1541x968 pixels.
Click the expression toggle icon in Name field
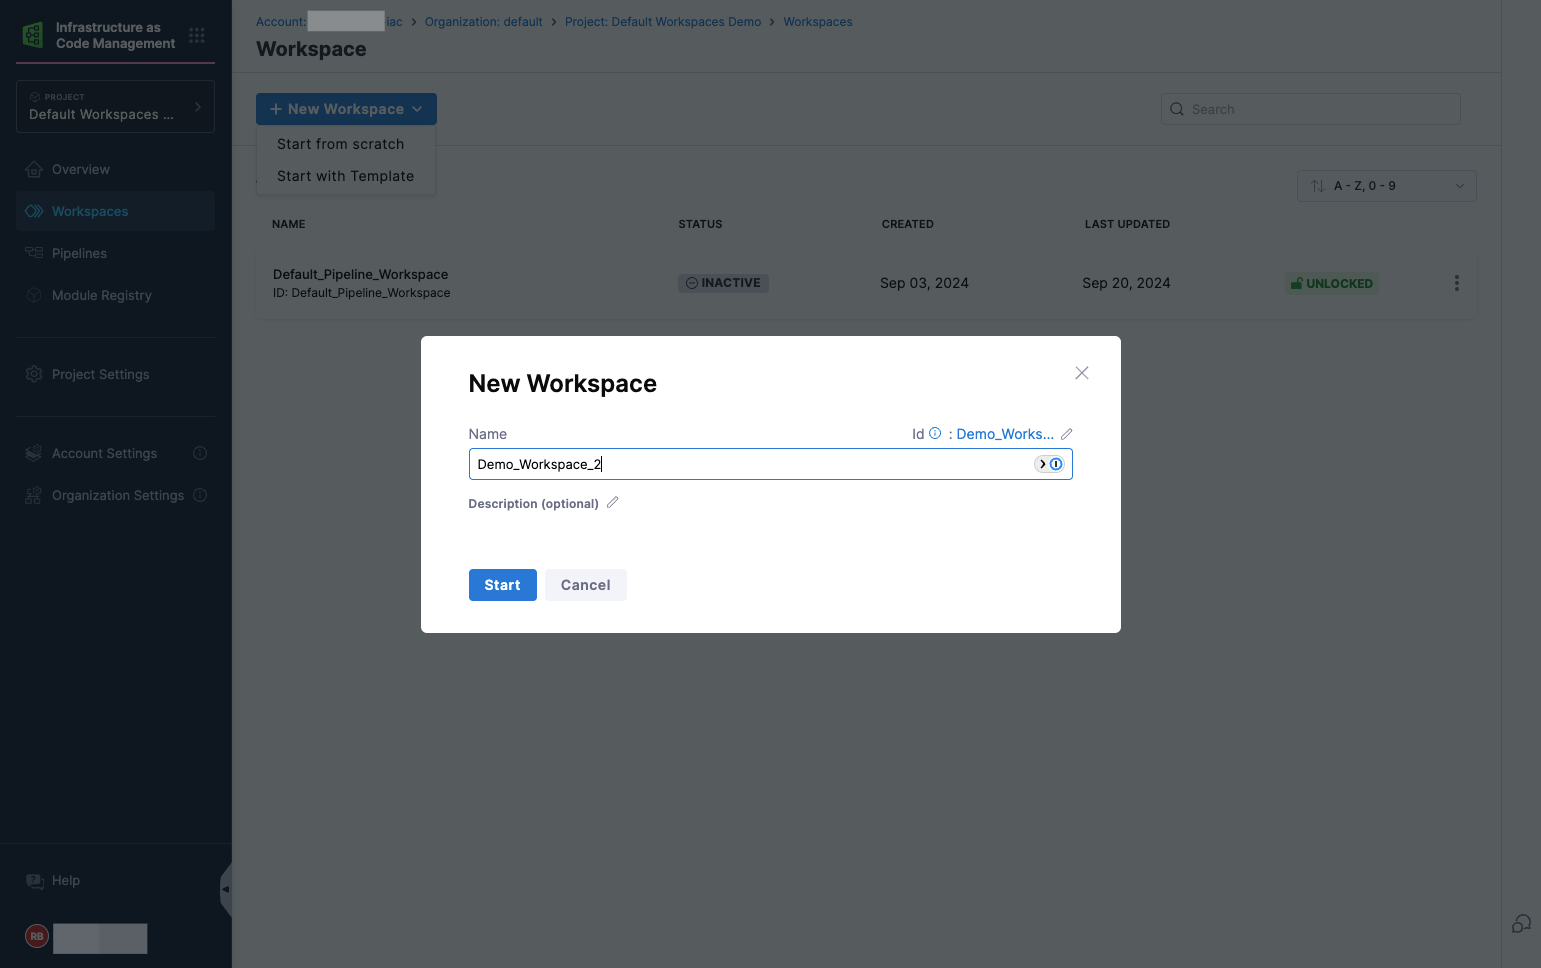pos(1049,464)
